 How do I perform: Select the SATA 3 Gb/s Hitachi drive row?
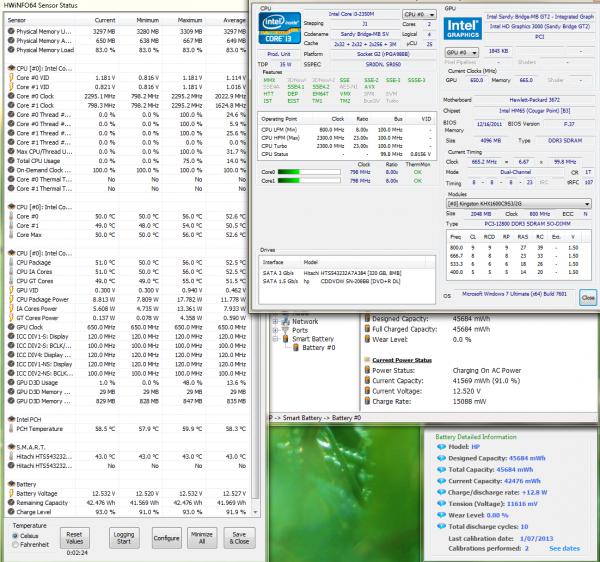346,273
